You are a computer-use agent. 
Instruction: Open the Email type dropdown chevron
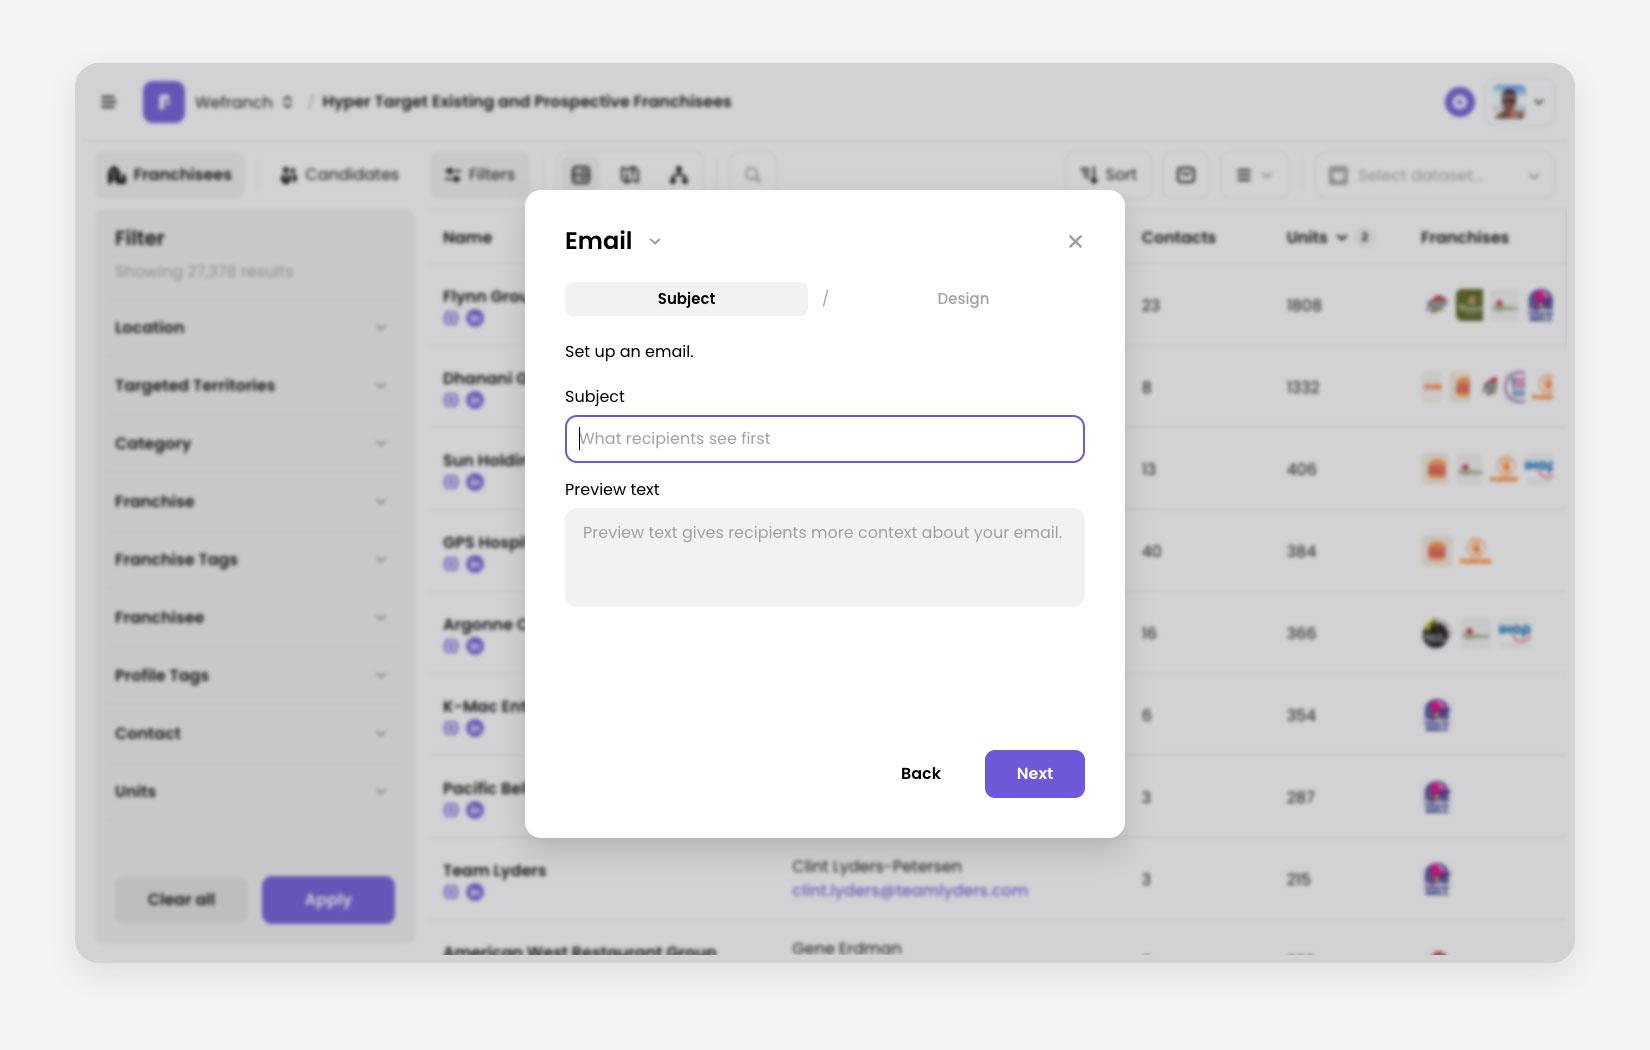pyautogui.click(x=655, y=241)
